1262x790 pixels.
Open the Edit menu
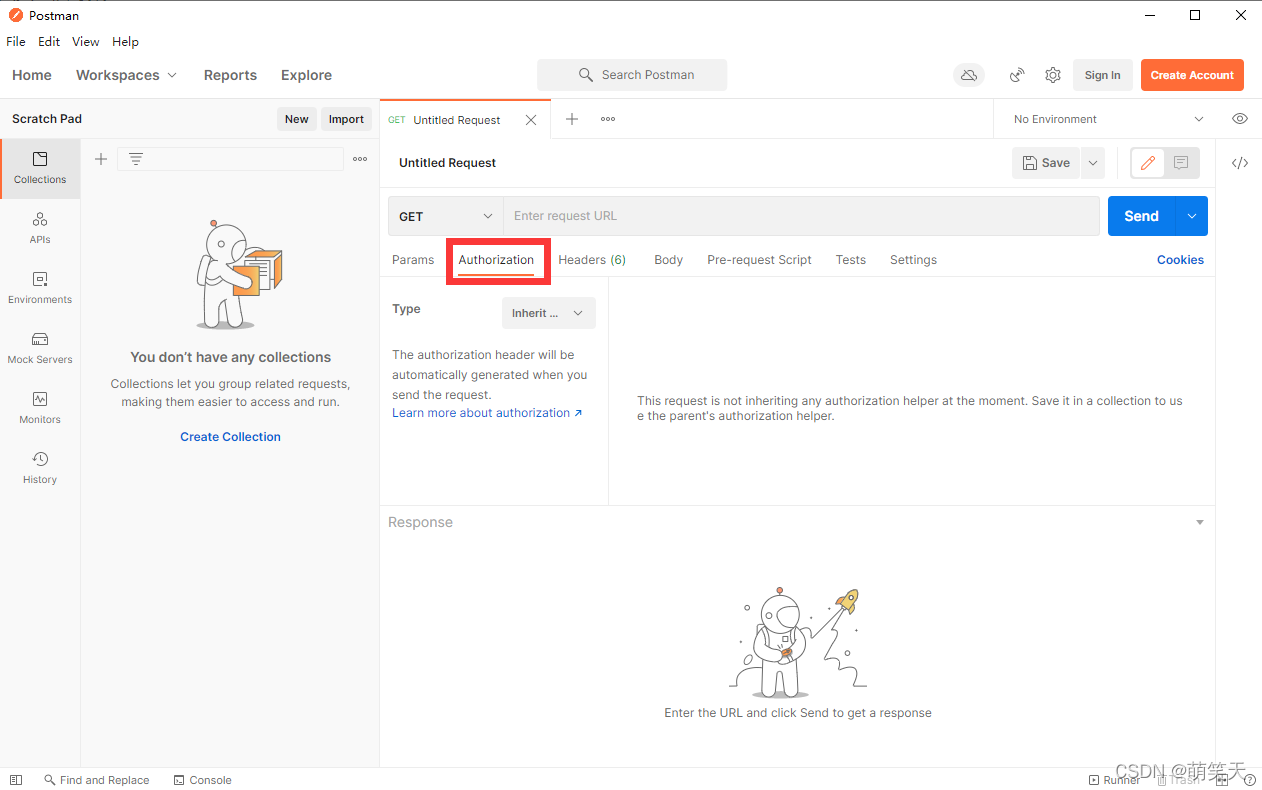pyautogui.click(x=49, y=42)
